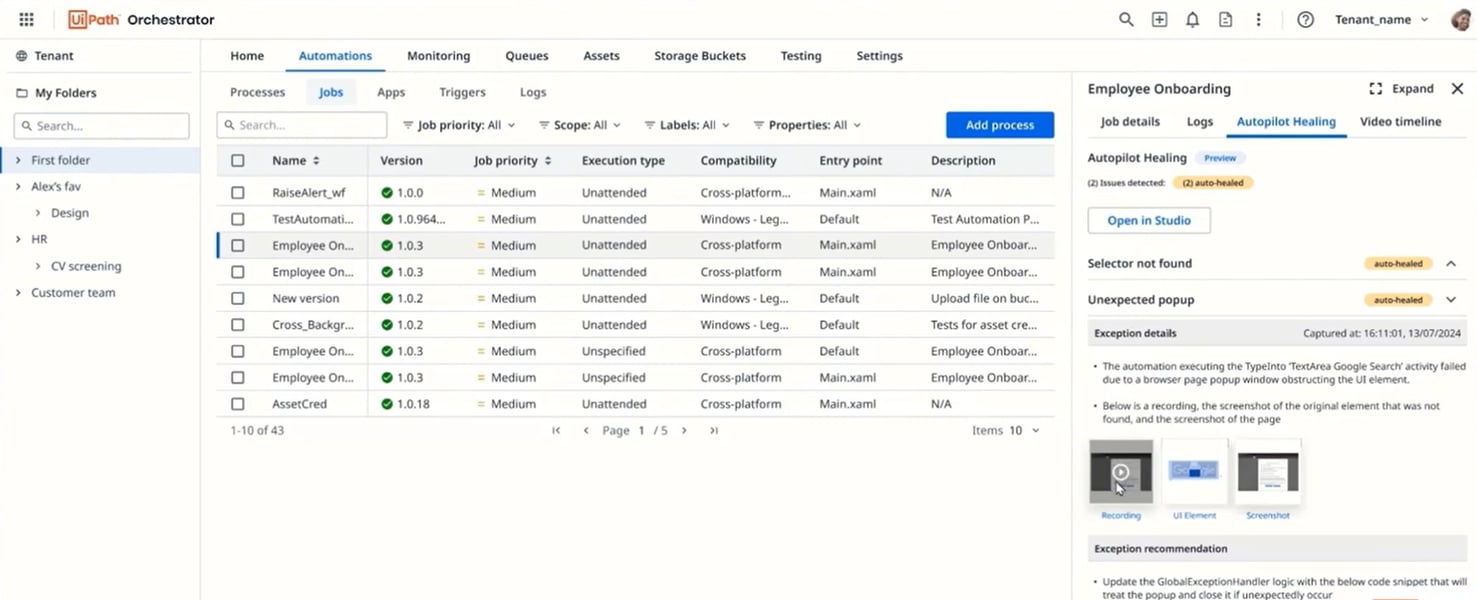Open the Monitoring tab
The width and height of the screenshot is (1477, 600).
click(x=438, y=56)
